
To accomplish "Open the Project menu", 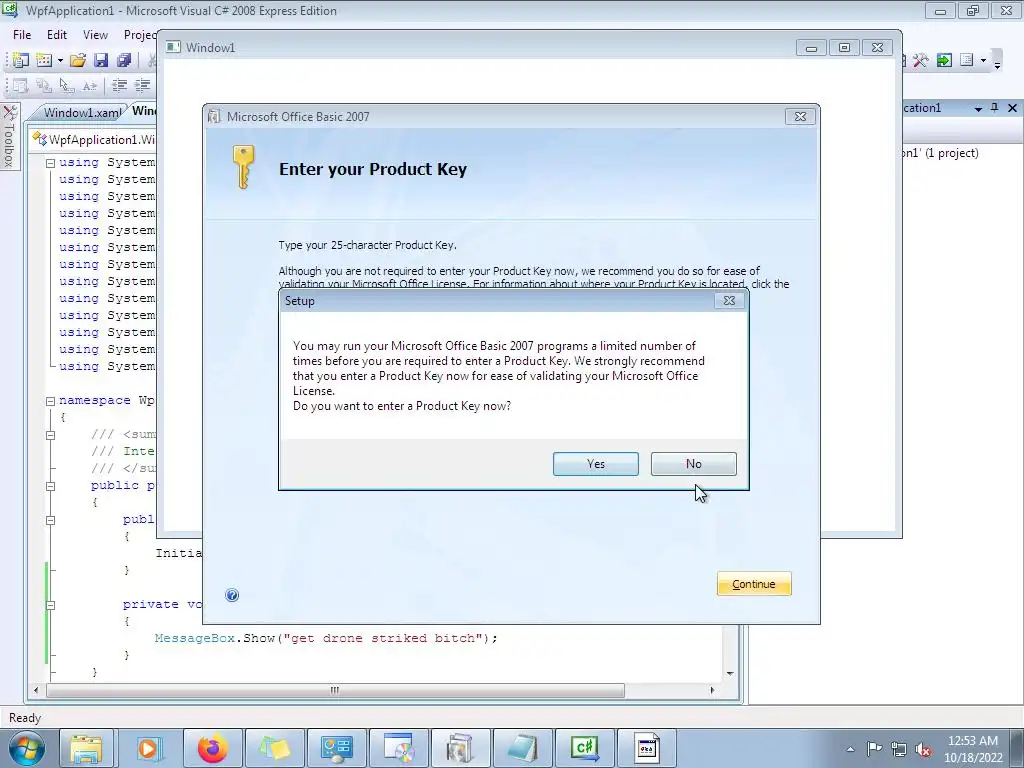I will [139, 35].
